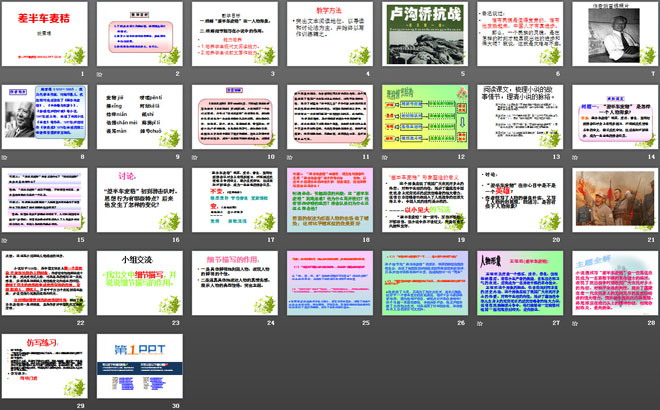Select slide 19 thumbnail

coord(425,200)
